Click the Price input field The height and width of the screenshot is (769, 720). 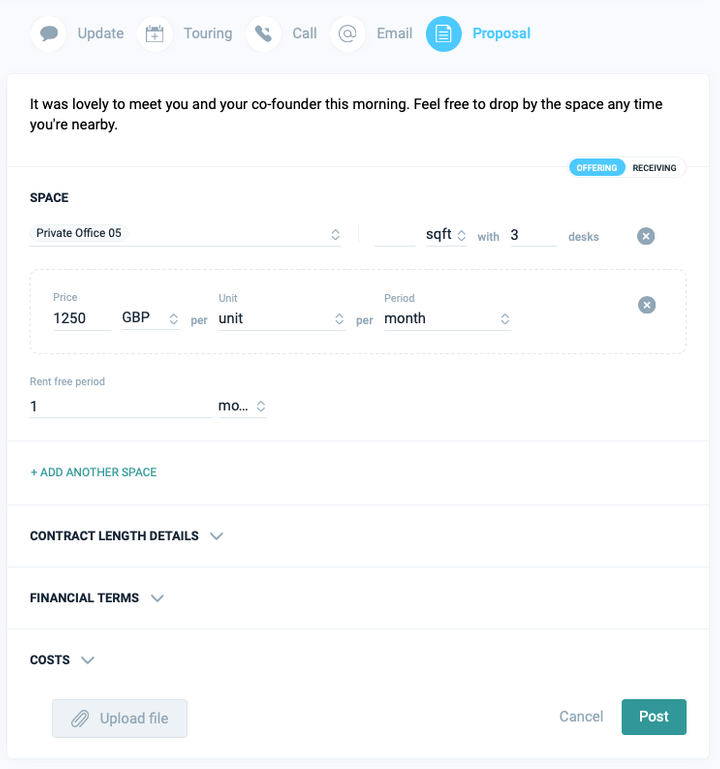point(81,318)
